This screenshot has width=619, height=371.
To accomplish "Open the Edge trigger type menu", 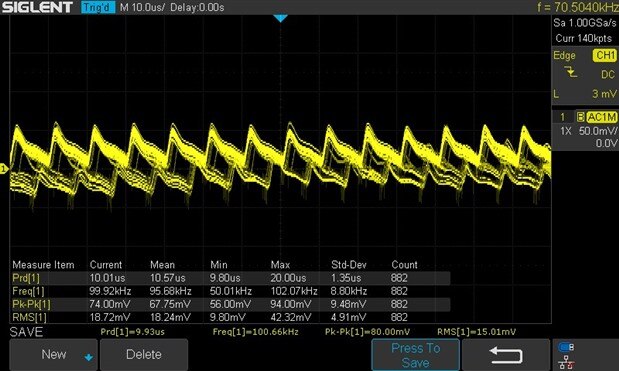I will tap(565, 56).
